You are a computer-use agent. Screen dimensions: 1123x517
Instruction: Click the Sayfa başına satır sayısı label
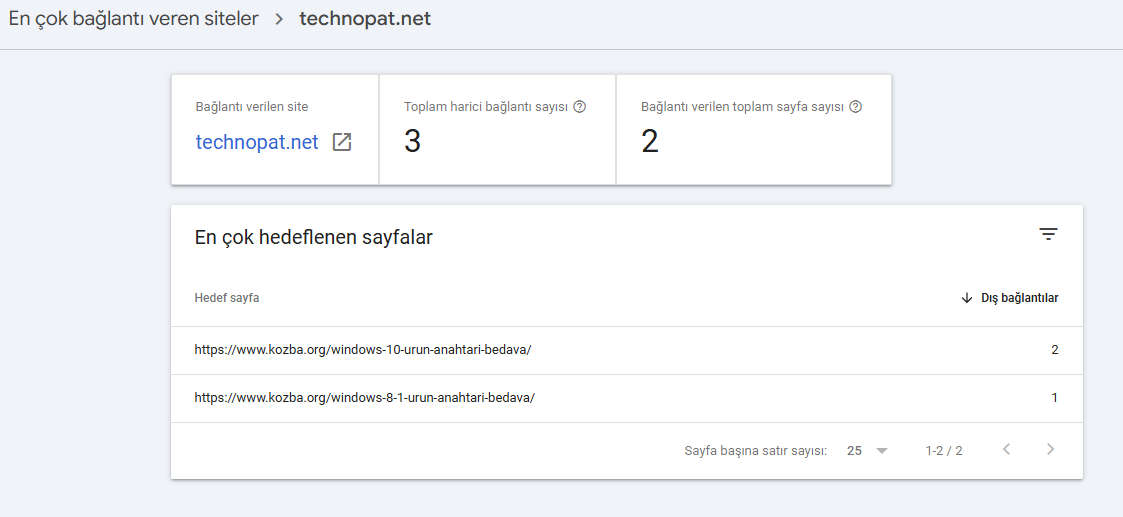[x=756, y=450]
